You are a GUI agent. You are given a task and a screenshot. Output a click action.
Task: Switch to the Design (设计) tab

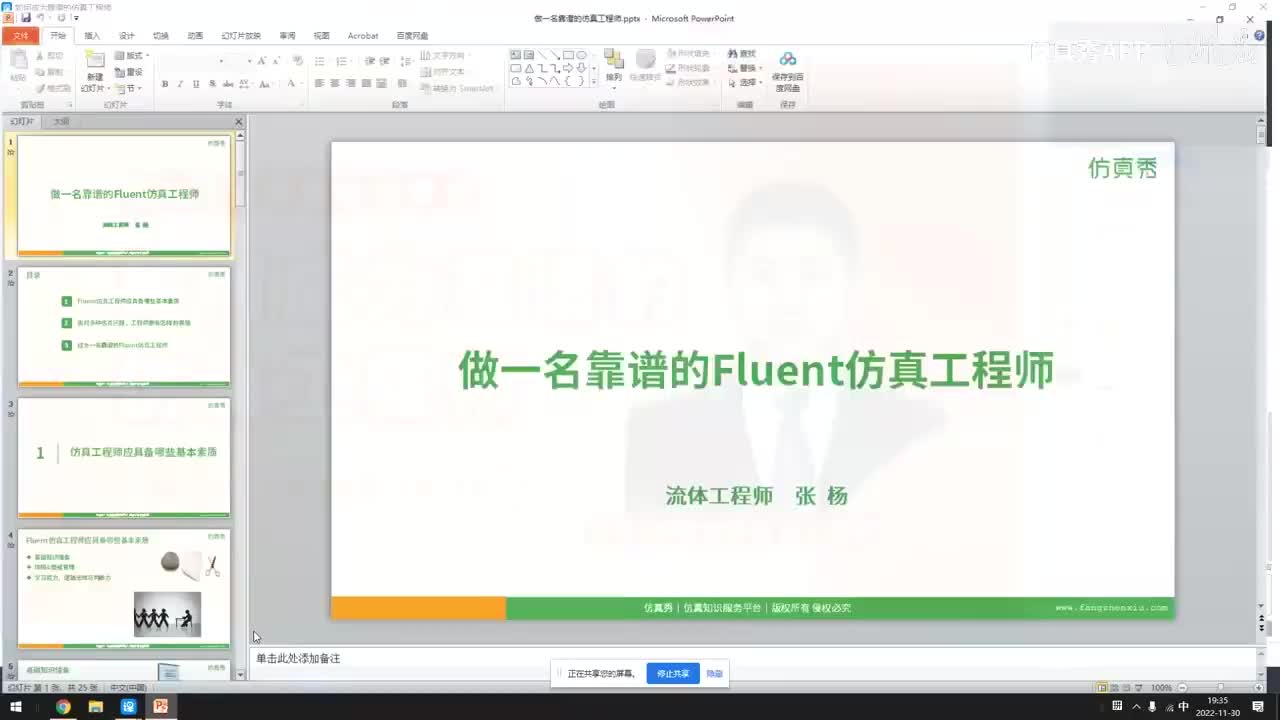(127, 35)
